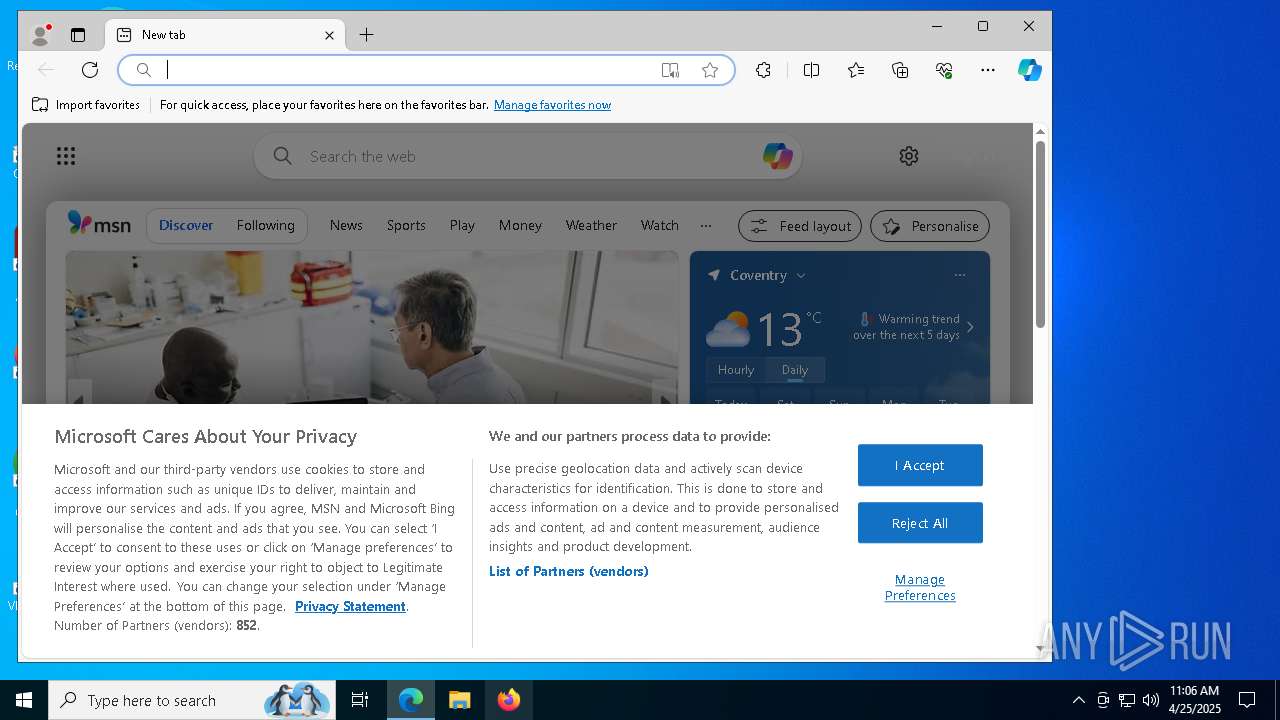Open the notification center icon

click(1247, 700)
